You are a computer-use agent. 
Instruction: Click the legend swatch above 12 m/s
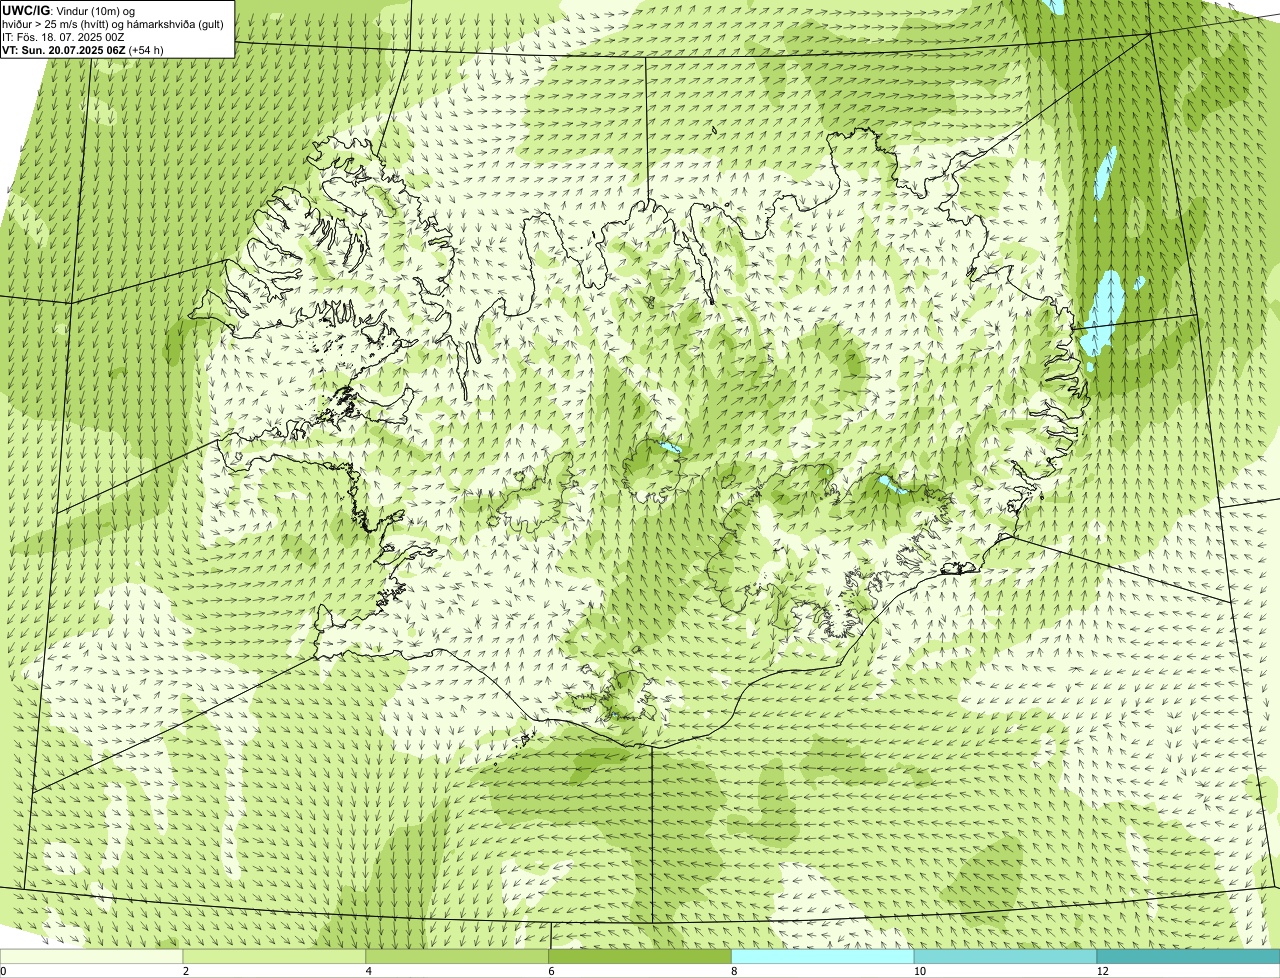click(1189, 957)
